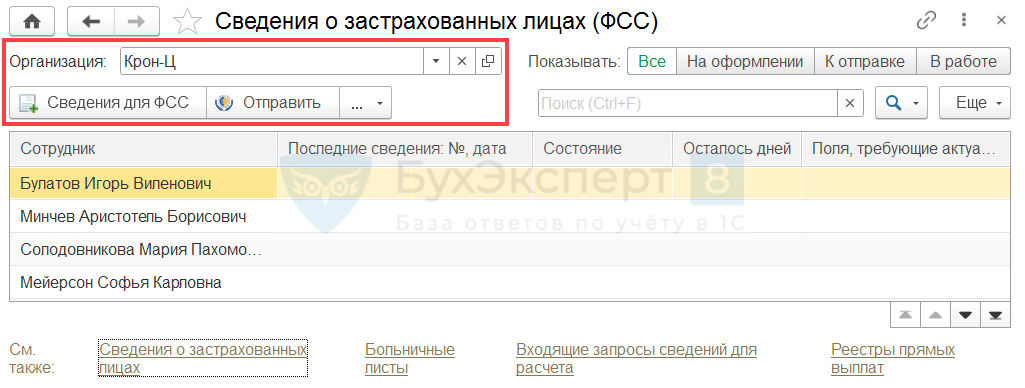Open the magnifier search options dropdown

coord(901,103)
